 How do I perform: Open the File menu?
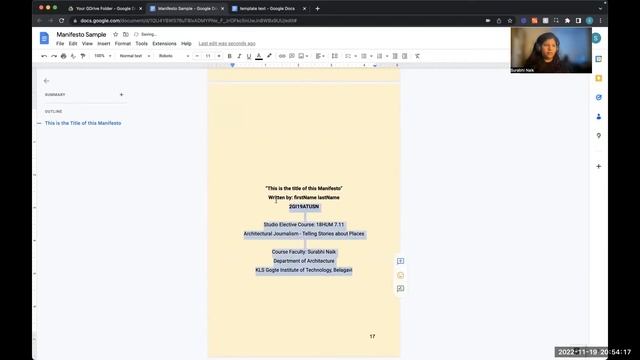coord(60,44)
